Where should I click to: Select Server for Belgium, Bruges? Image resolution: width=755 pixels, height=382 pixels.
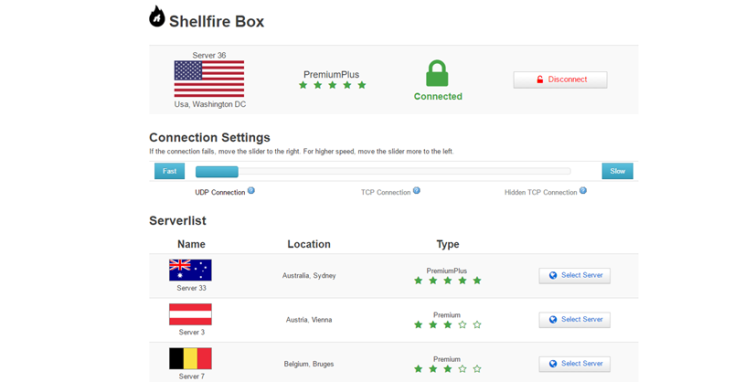click(x=574, y=364)
